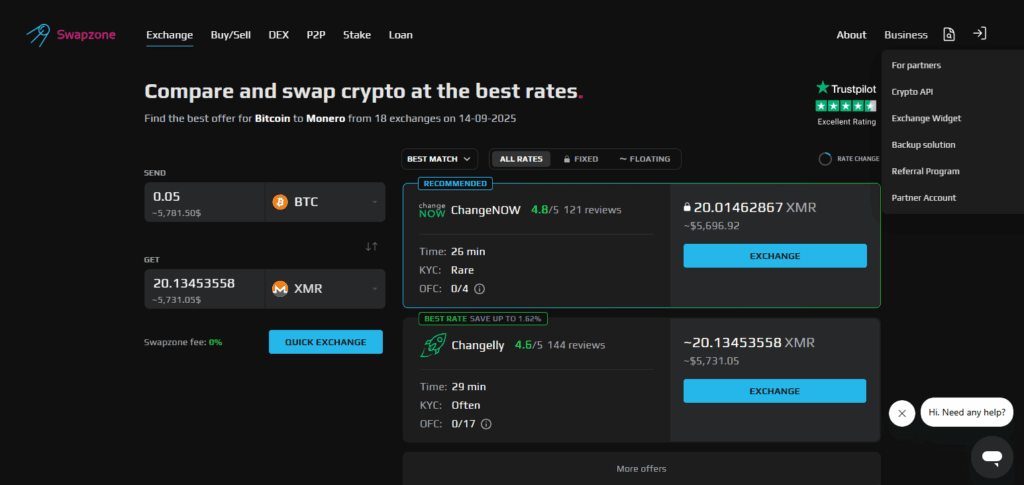This screenshot has width=1024, height=485.
Task: Click the swap currencies arrows icon
Action: (371, 246)
